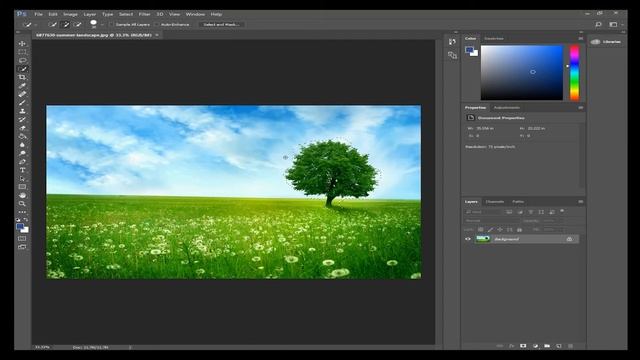Click Add layer mask icon at panel bottom
Screen dimensions: 640x360
pyautogui.click(x=523, y=346)
